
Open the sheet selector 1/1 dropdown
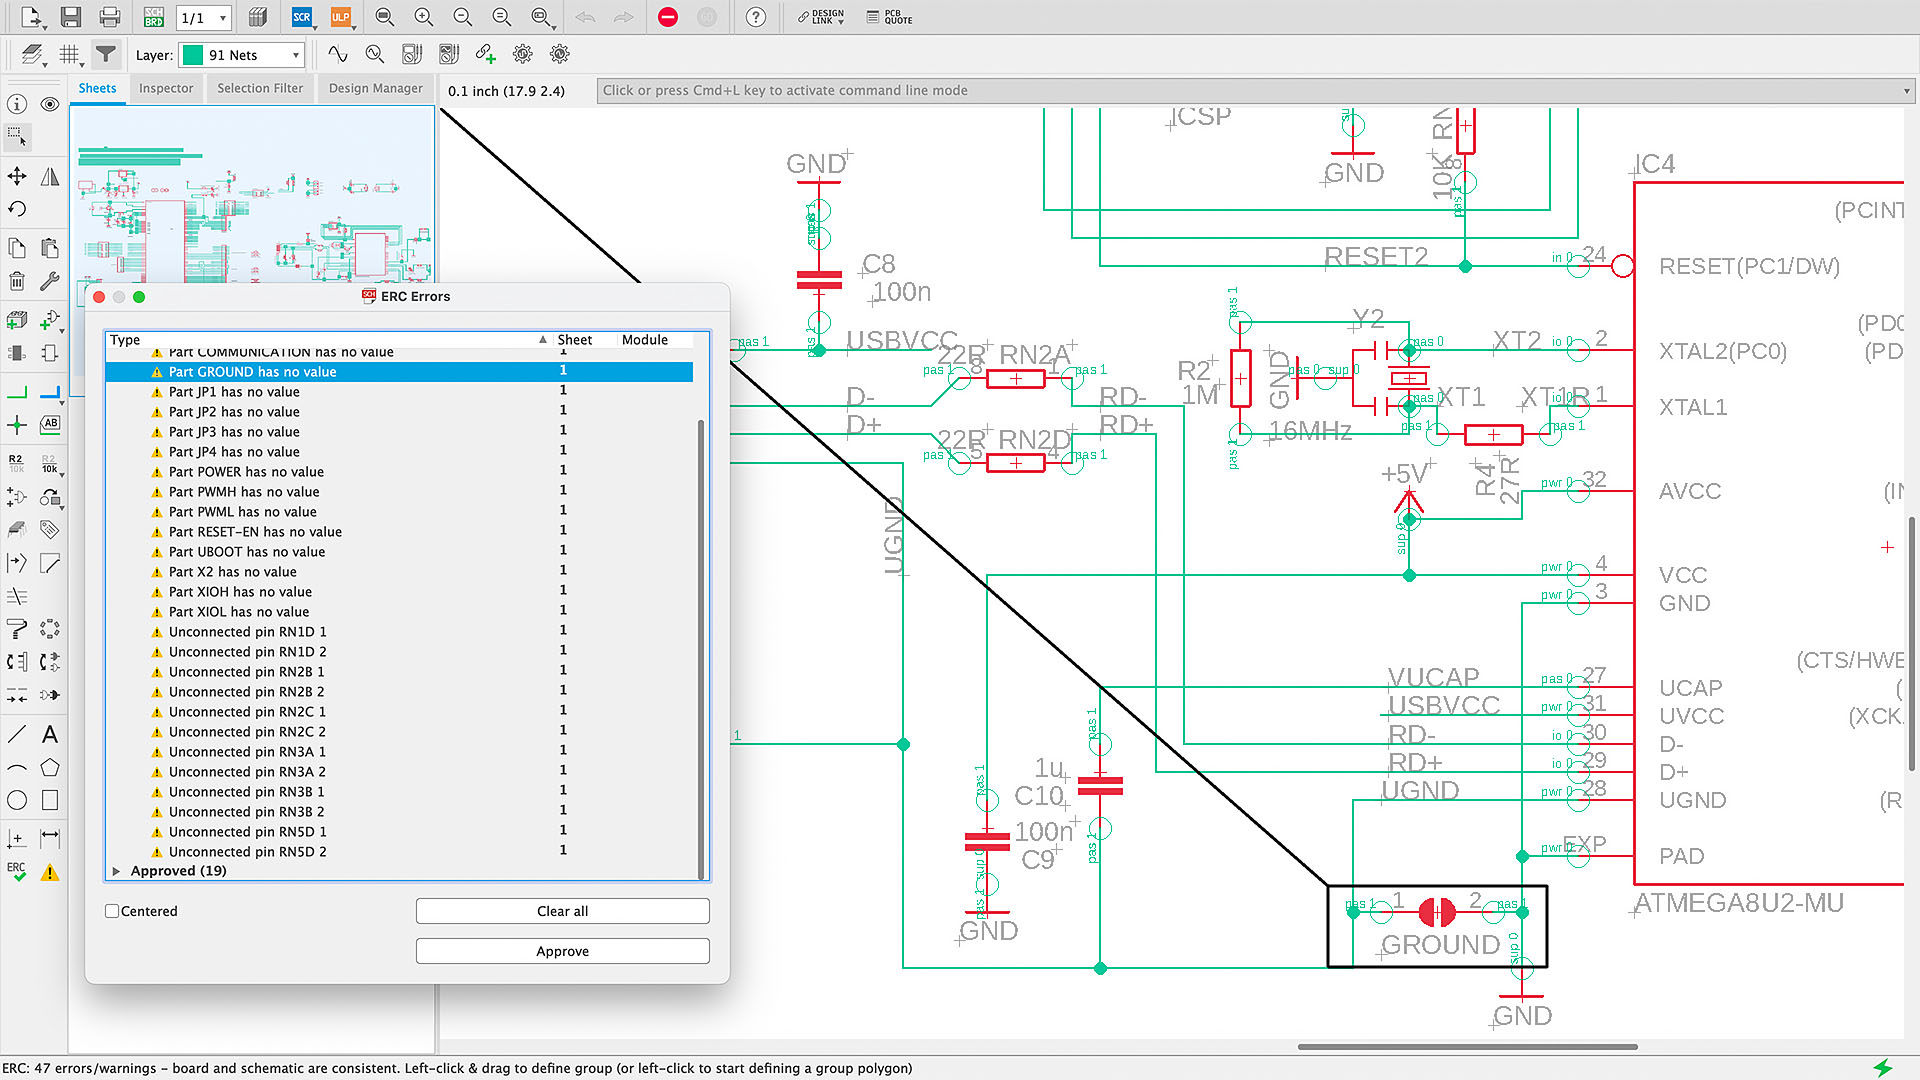(203, 18)
